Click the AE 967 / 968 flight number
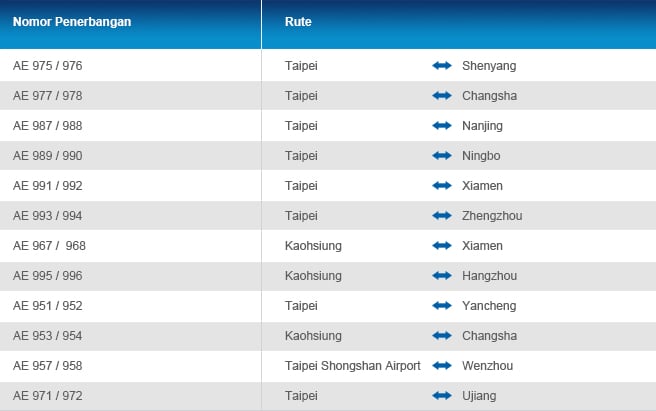Screen dimensions: 656x411 click(49, 246)
